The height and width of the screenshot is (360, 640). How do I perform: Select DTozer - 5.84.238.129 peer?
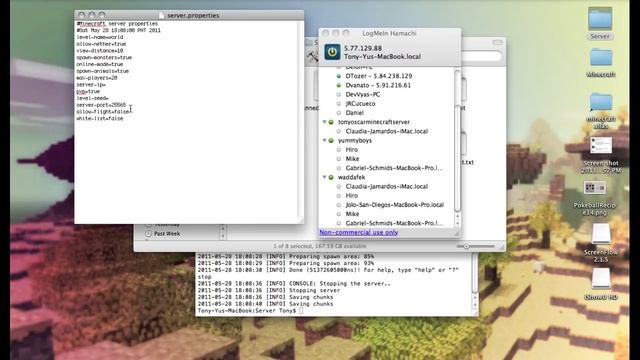point(379,76)
